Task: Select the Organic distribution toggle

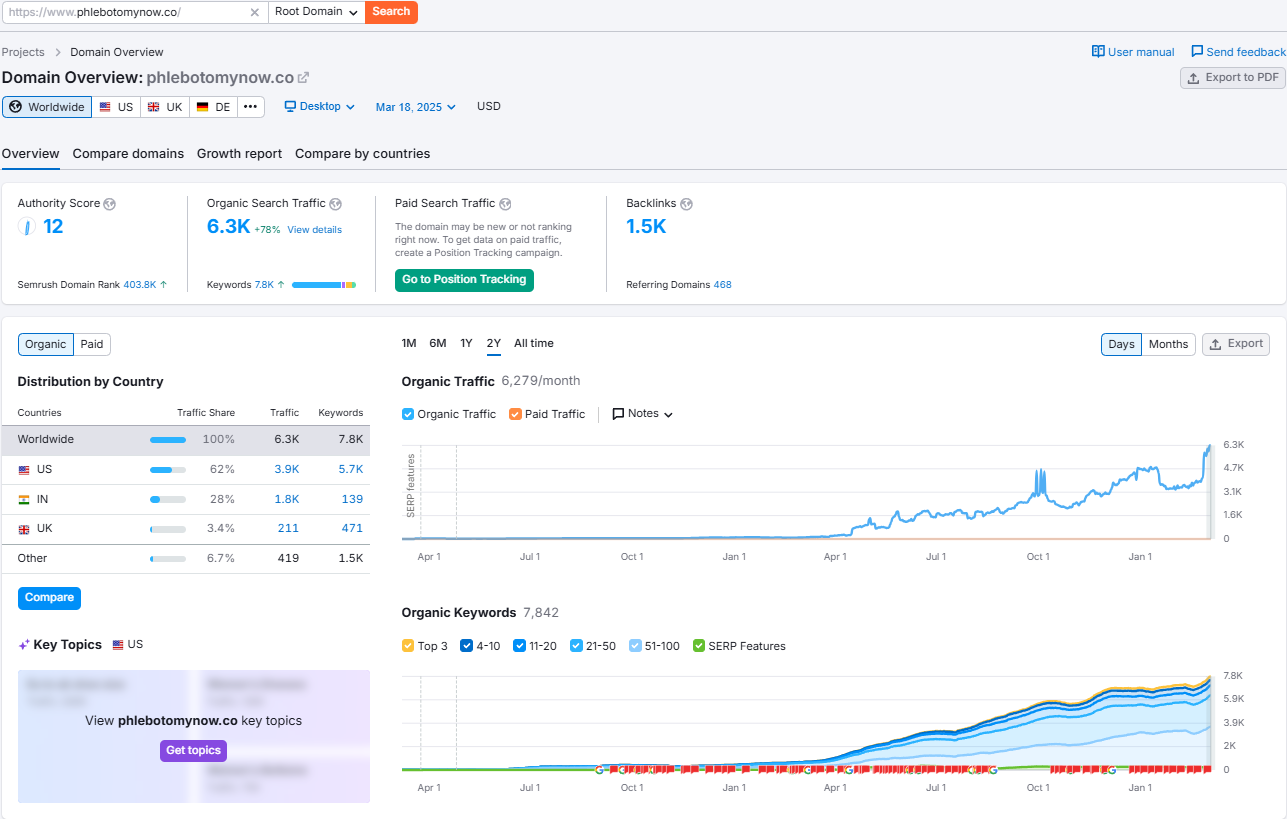Action: pyautogui.click(x=46, y=344)
